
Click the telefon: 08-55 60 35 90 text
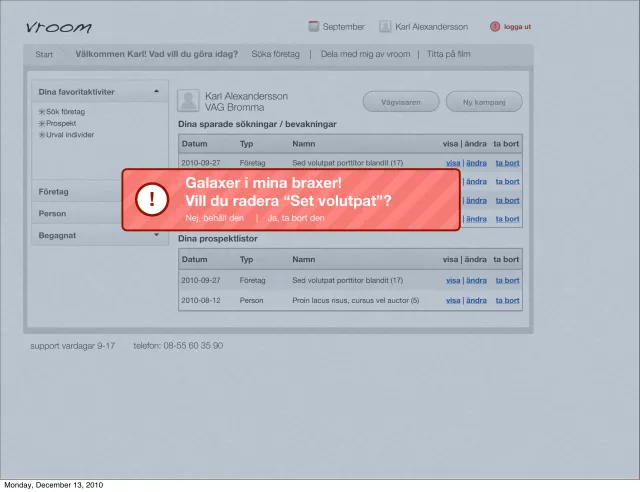[x=178, y=346]
